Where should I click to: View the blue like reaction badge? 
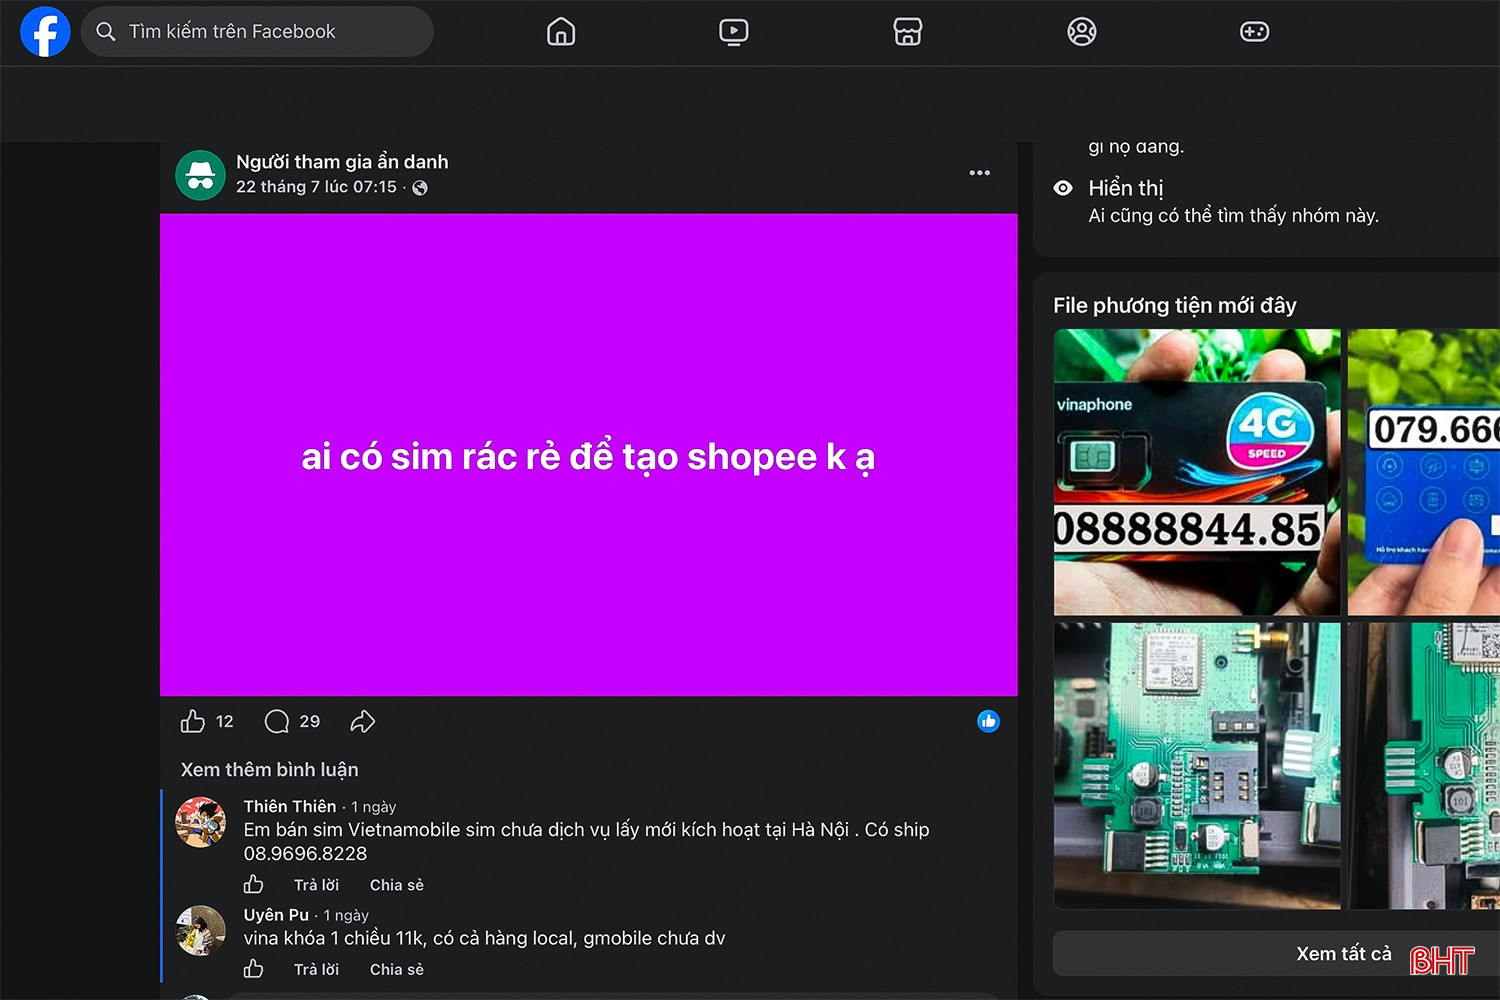(x=988, y=721)
